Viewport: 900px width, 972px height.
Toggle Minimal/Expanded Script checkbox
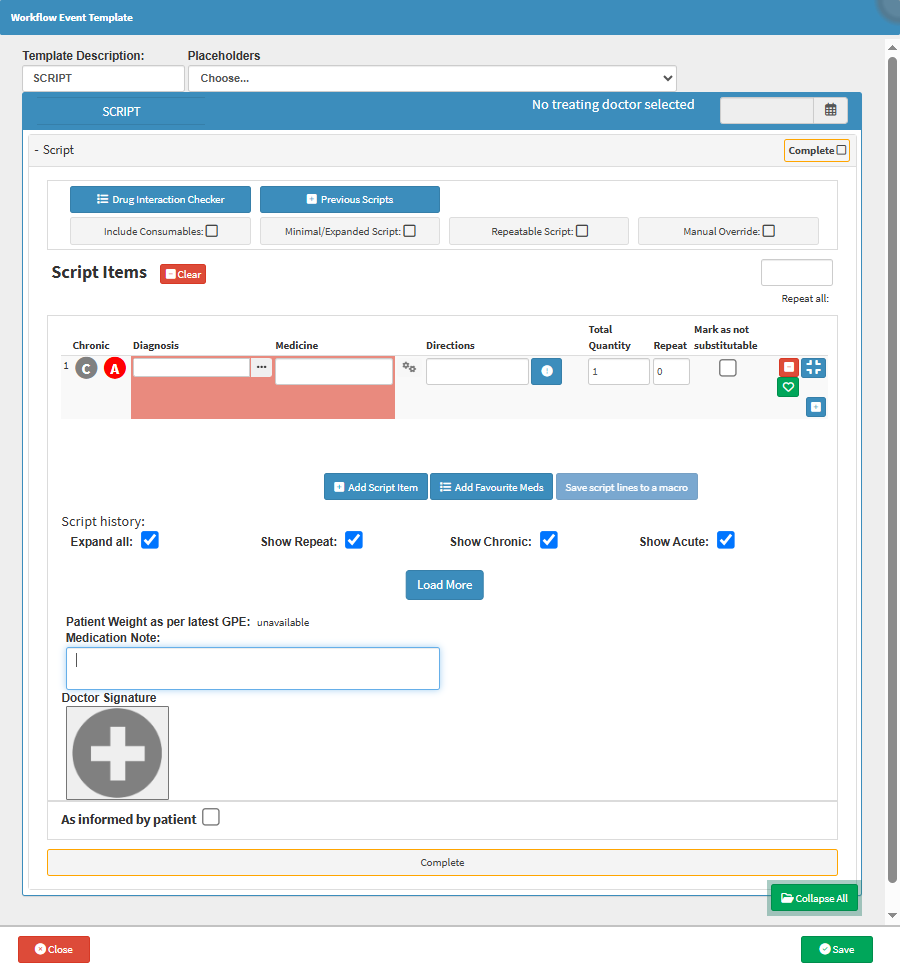[x=410, y=231]
